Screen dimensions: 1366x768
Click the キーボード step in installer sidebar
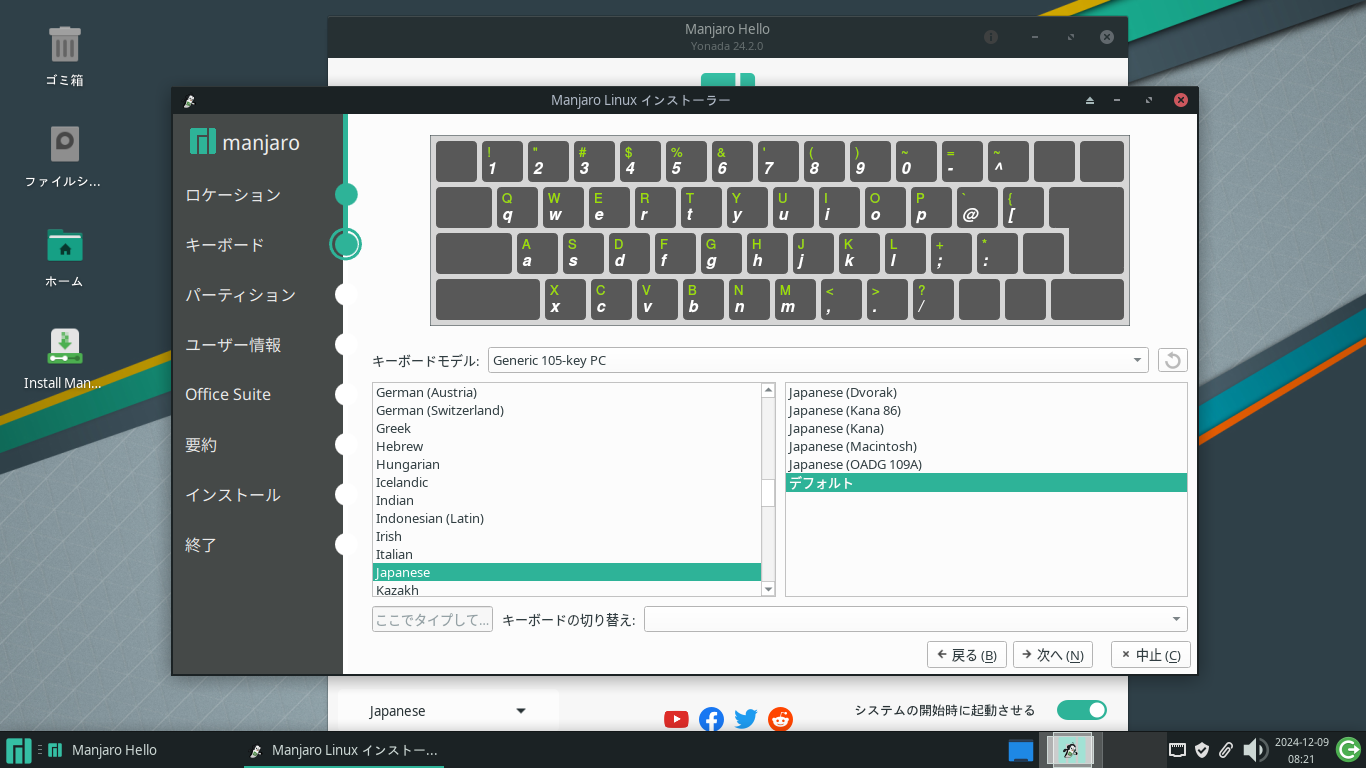coord(225,245)
